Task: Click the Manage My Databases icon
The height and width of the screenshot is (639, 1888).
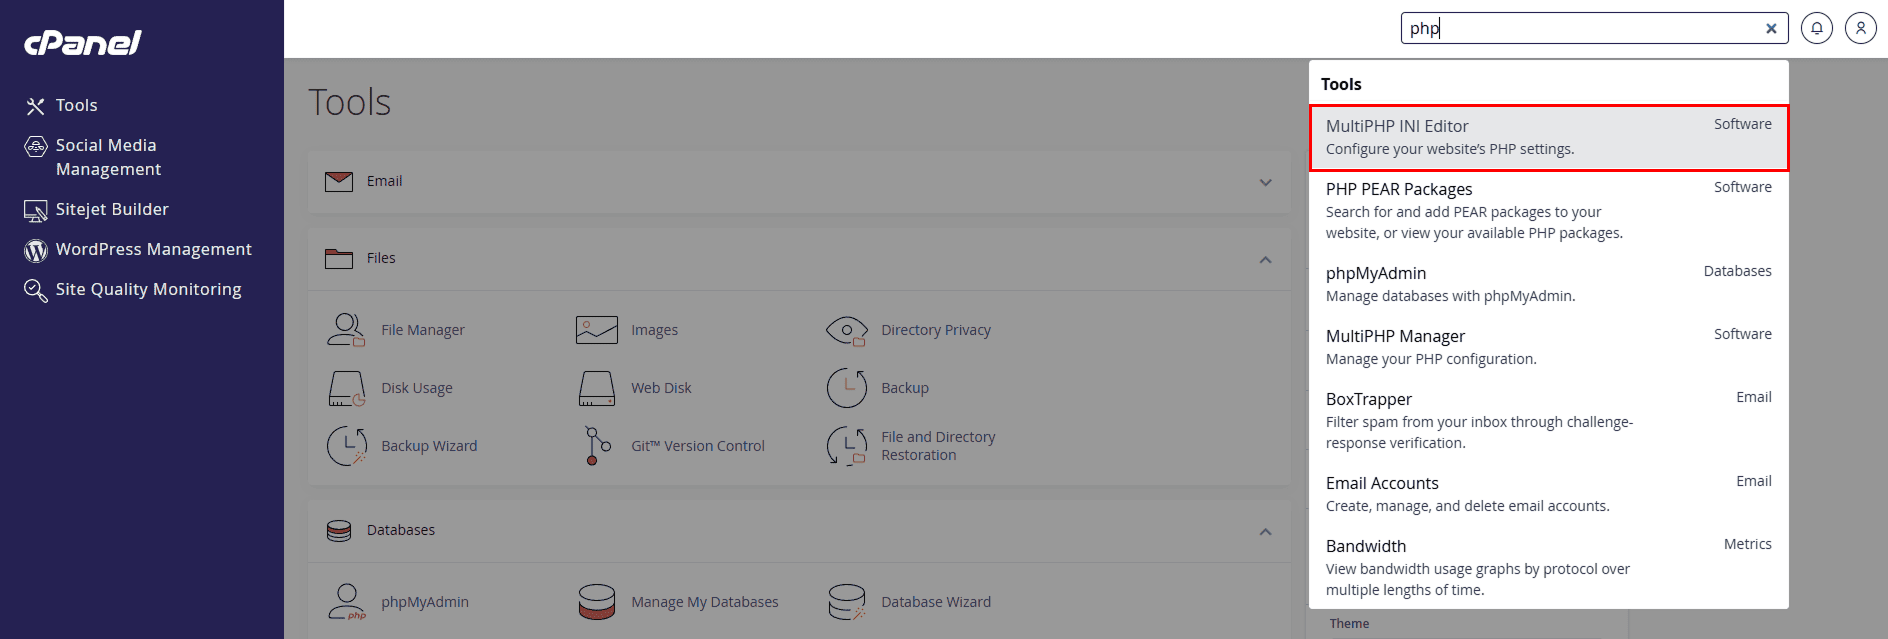Action: coord(597,602)
